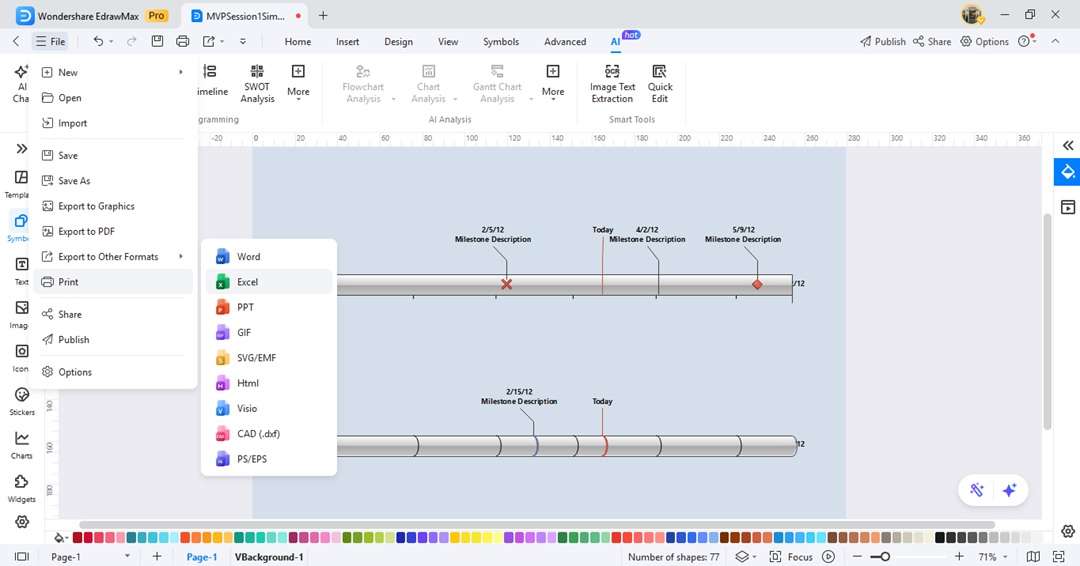
Task: Select Excel in export formats submenu
Action: (269, 282)
